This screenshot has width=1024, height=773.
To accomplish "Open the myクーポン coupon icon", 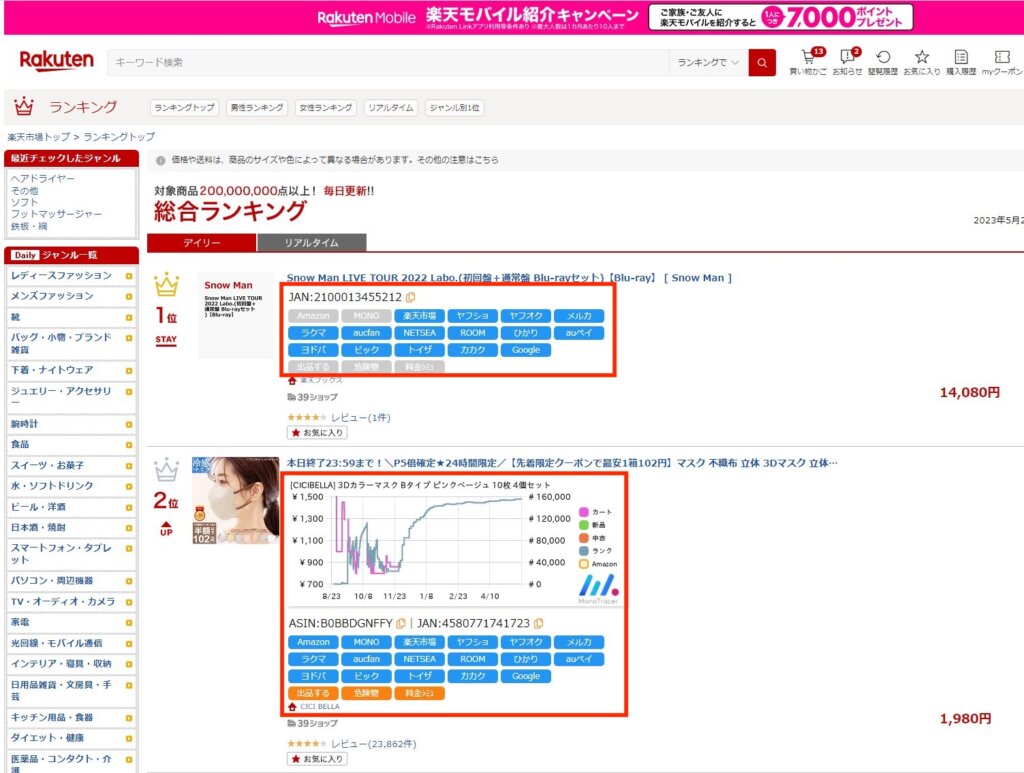I will (1002, 57).
